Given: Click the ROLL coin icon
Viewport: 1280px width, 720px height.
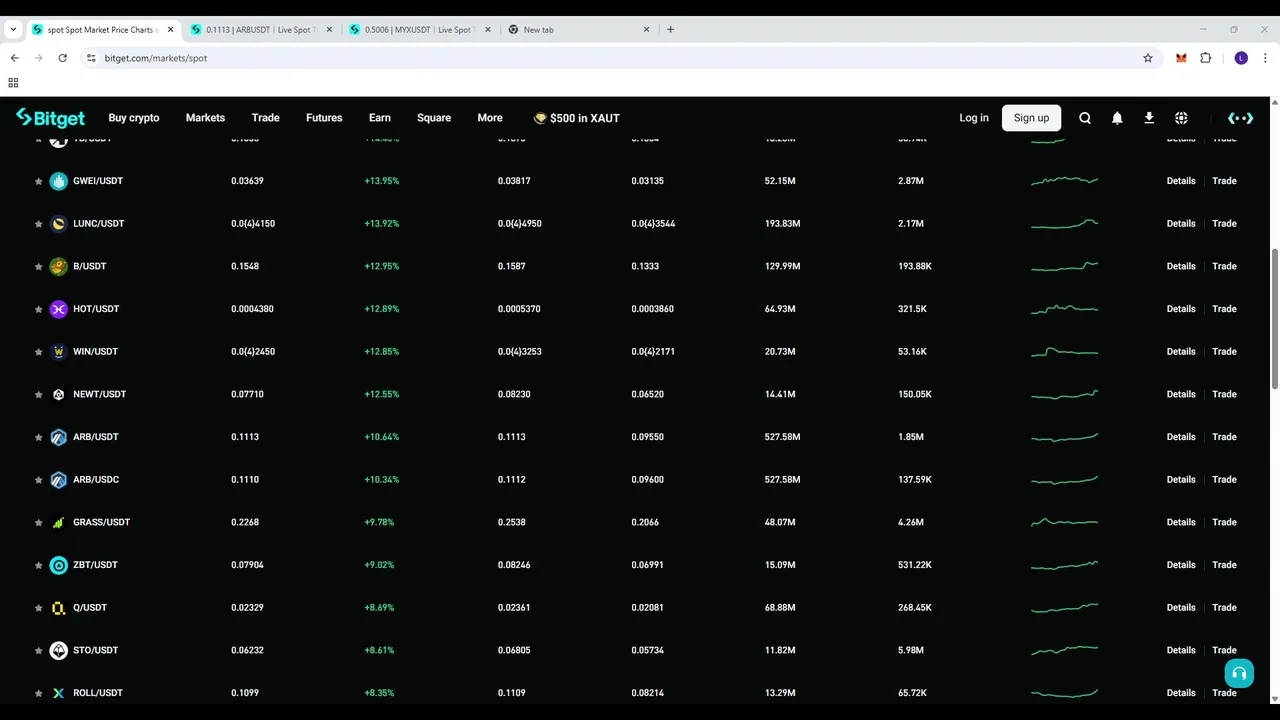Looking at the screenshot, I should [x=58, y=693].
